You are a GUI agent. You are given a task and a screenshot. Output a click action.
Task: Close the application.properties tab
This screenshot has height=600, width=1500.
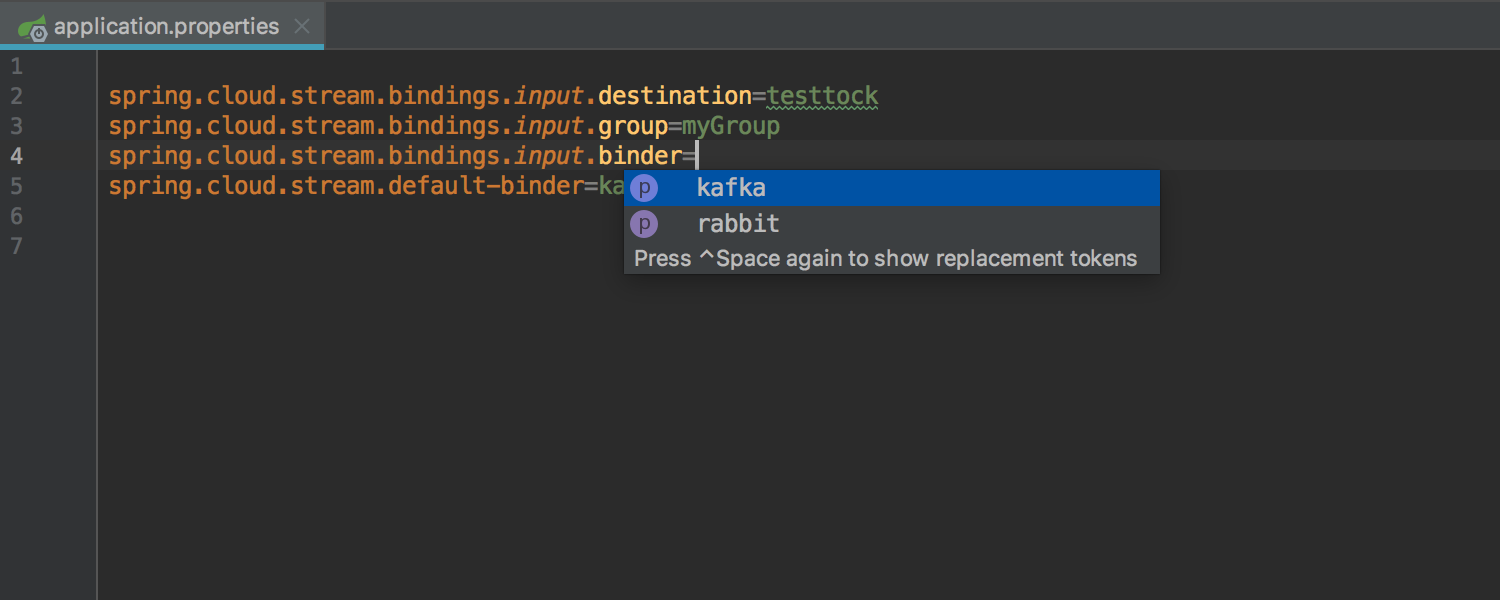(302, 27)
